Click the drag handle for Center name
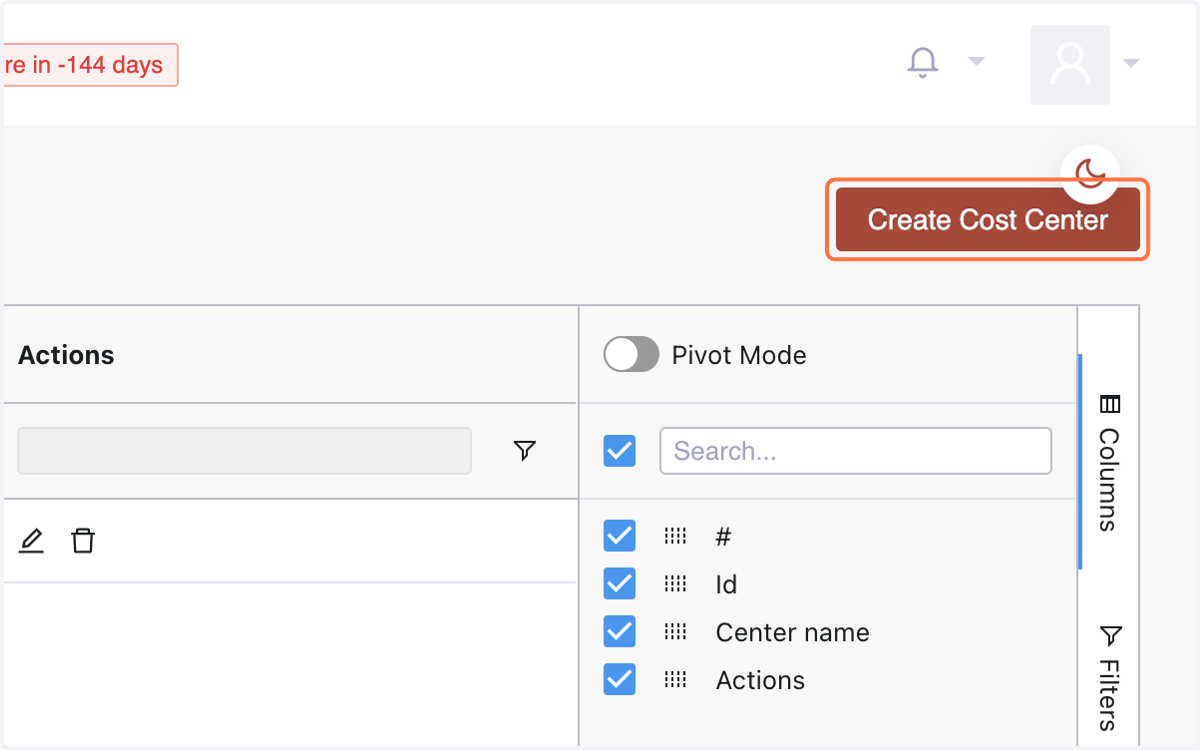 tap(675, 632)
